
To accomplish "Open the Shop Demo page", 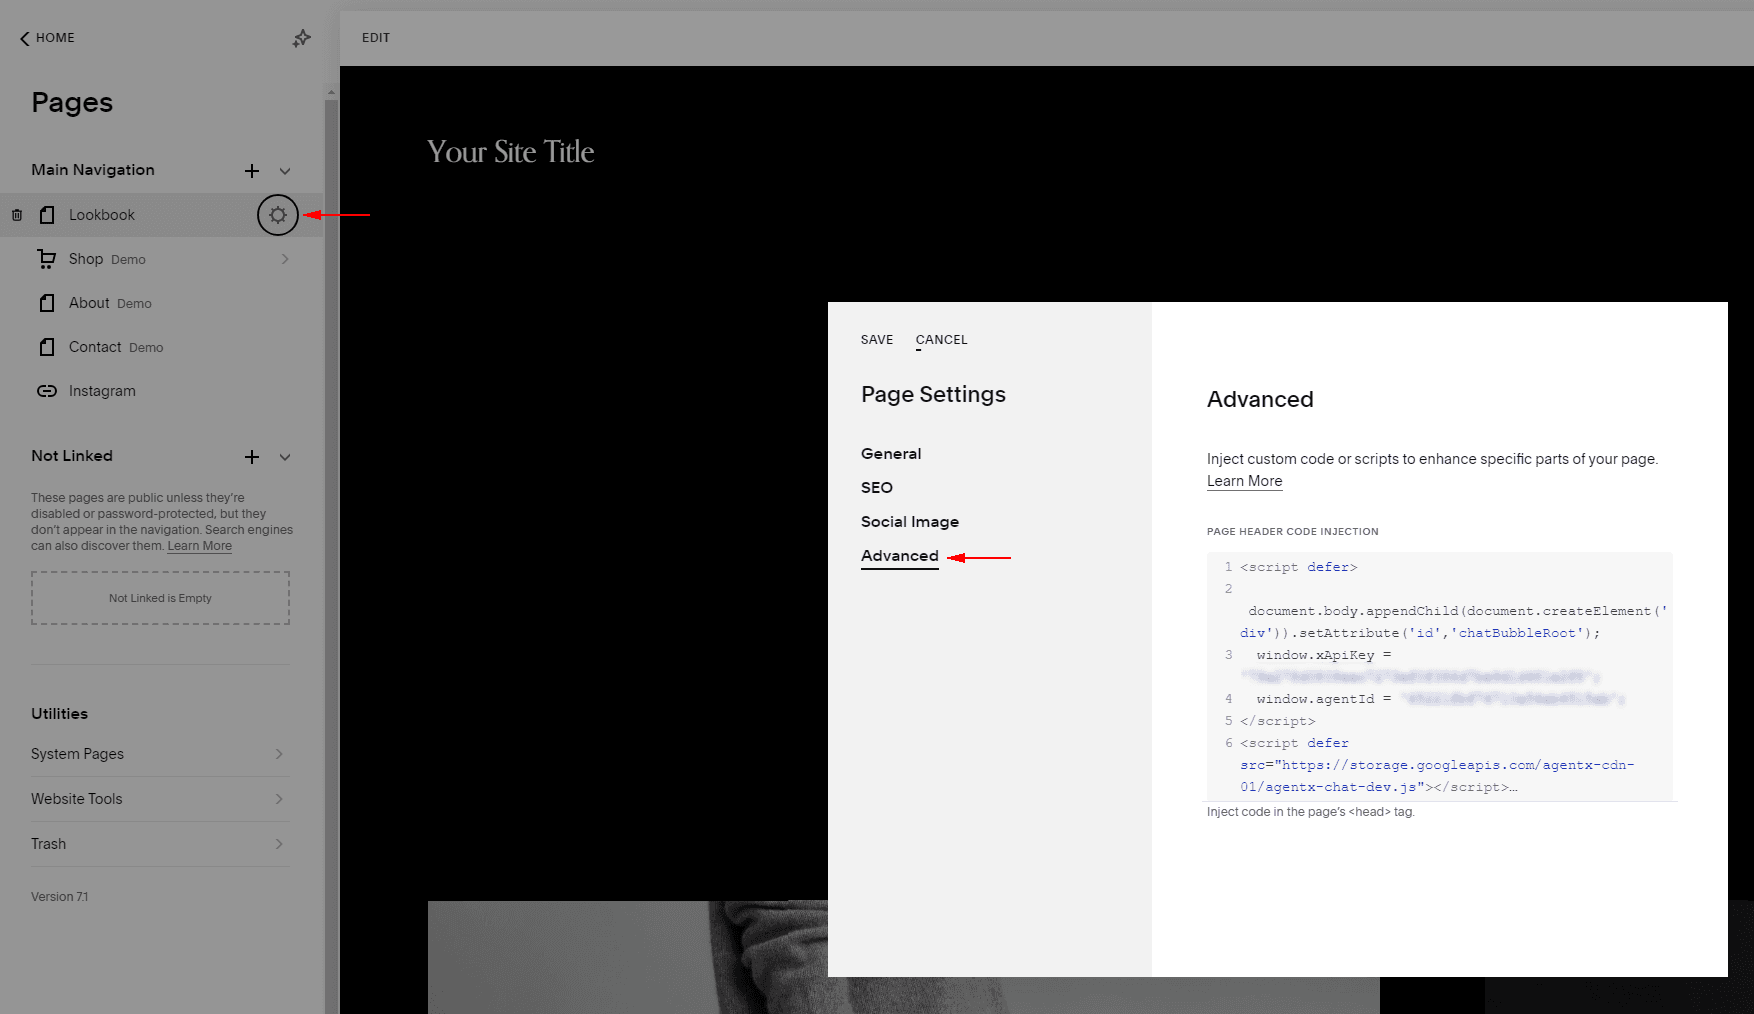I will click(107, 259).
